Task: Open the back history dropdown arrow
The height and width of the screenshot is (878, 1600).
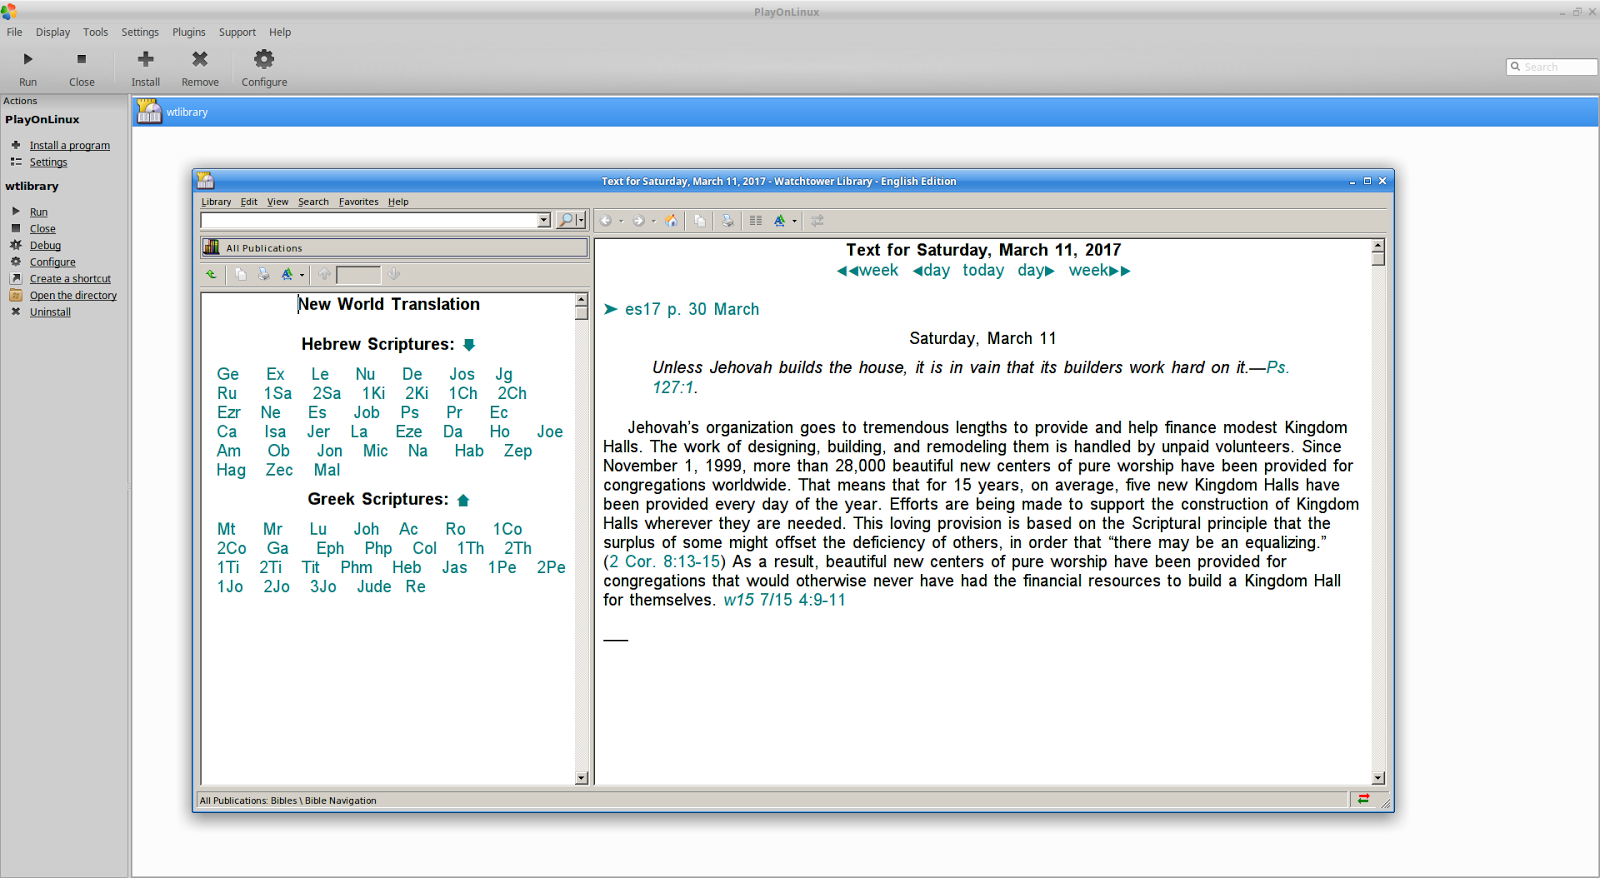Action: [621, 221]
